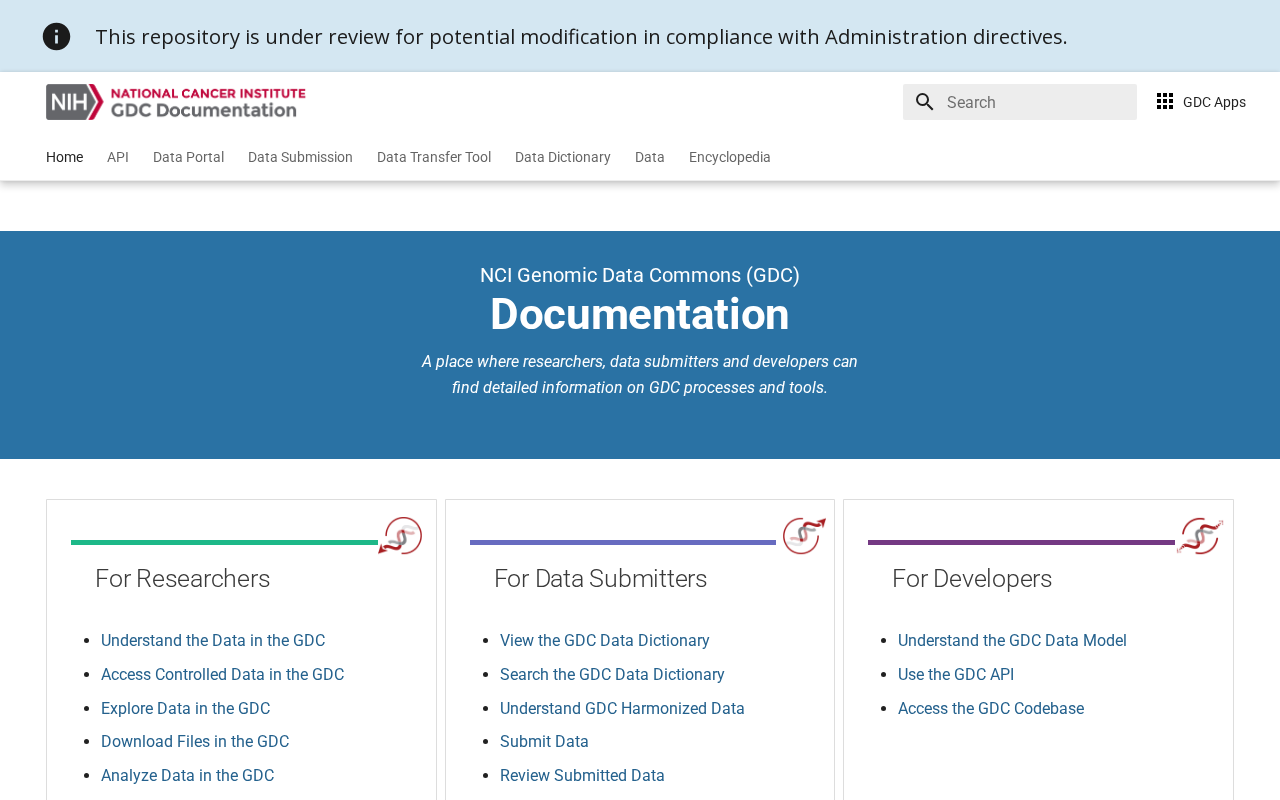Click the NCI Genomic Data Commons (GDC) subtitle
This screenshot has width=1280, height=800.
640,275
